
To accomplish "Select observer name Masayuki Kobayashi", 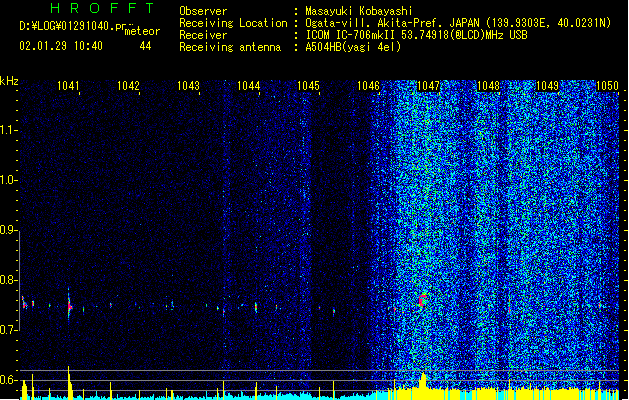I will 359,11.
